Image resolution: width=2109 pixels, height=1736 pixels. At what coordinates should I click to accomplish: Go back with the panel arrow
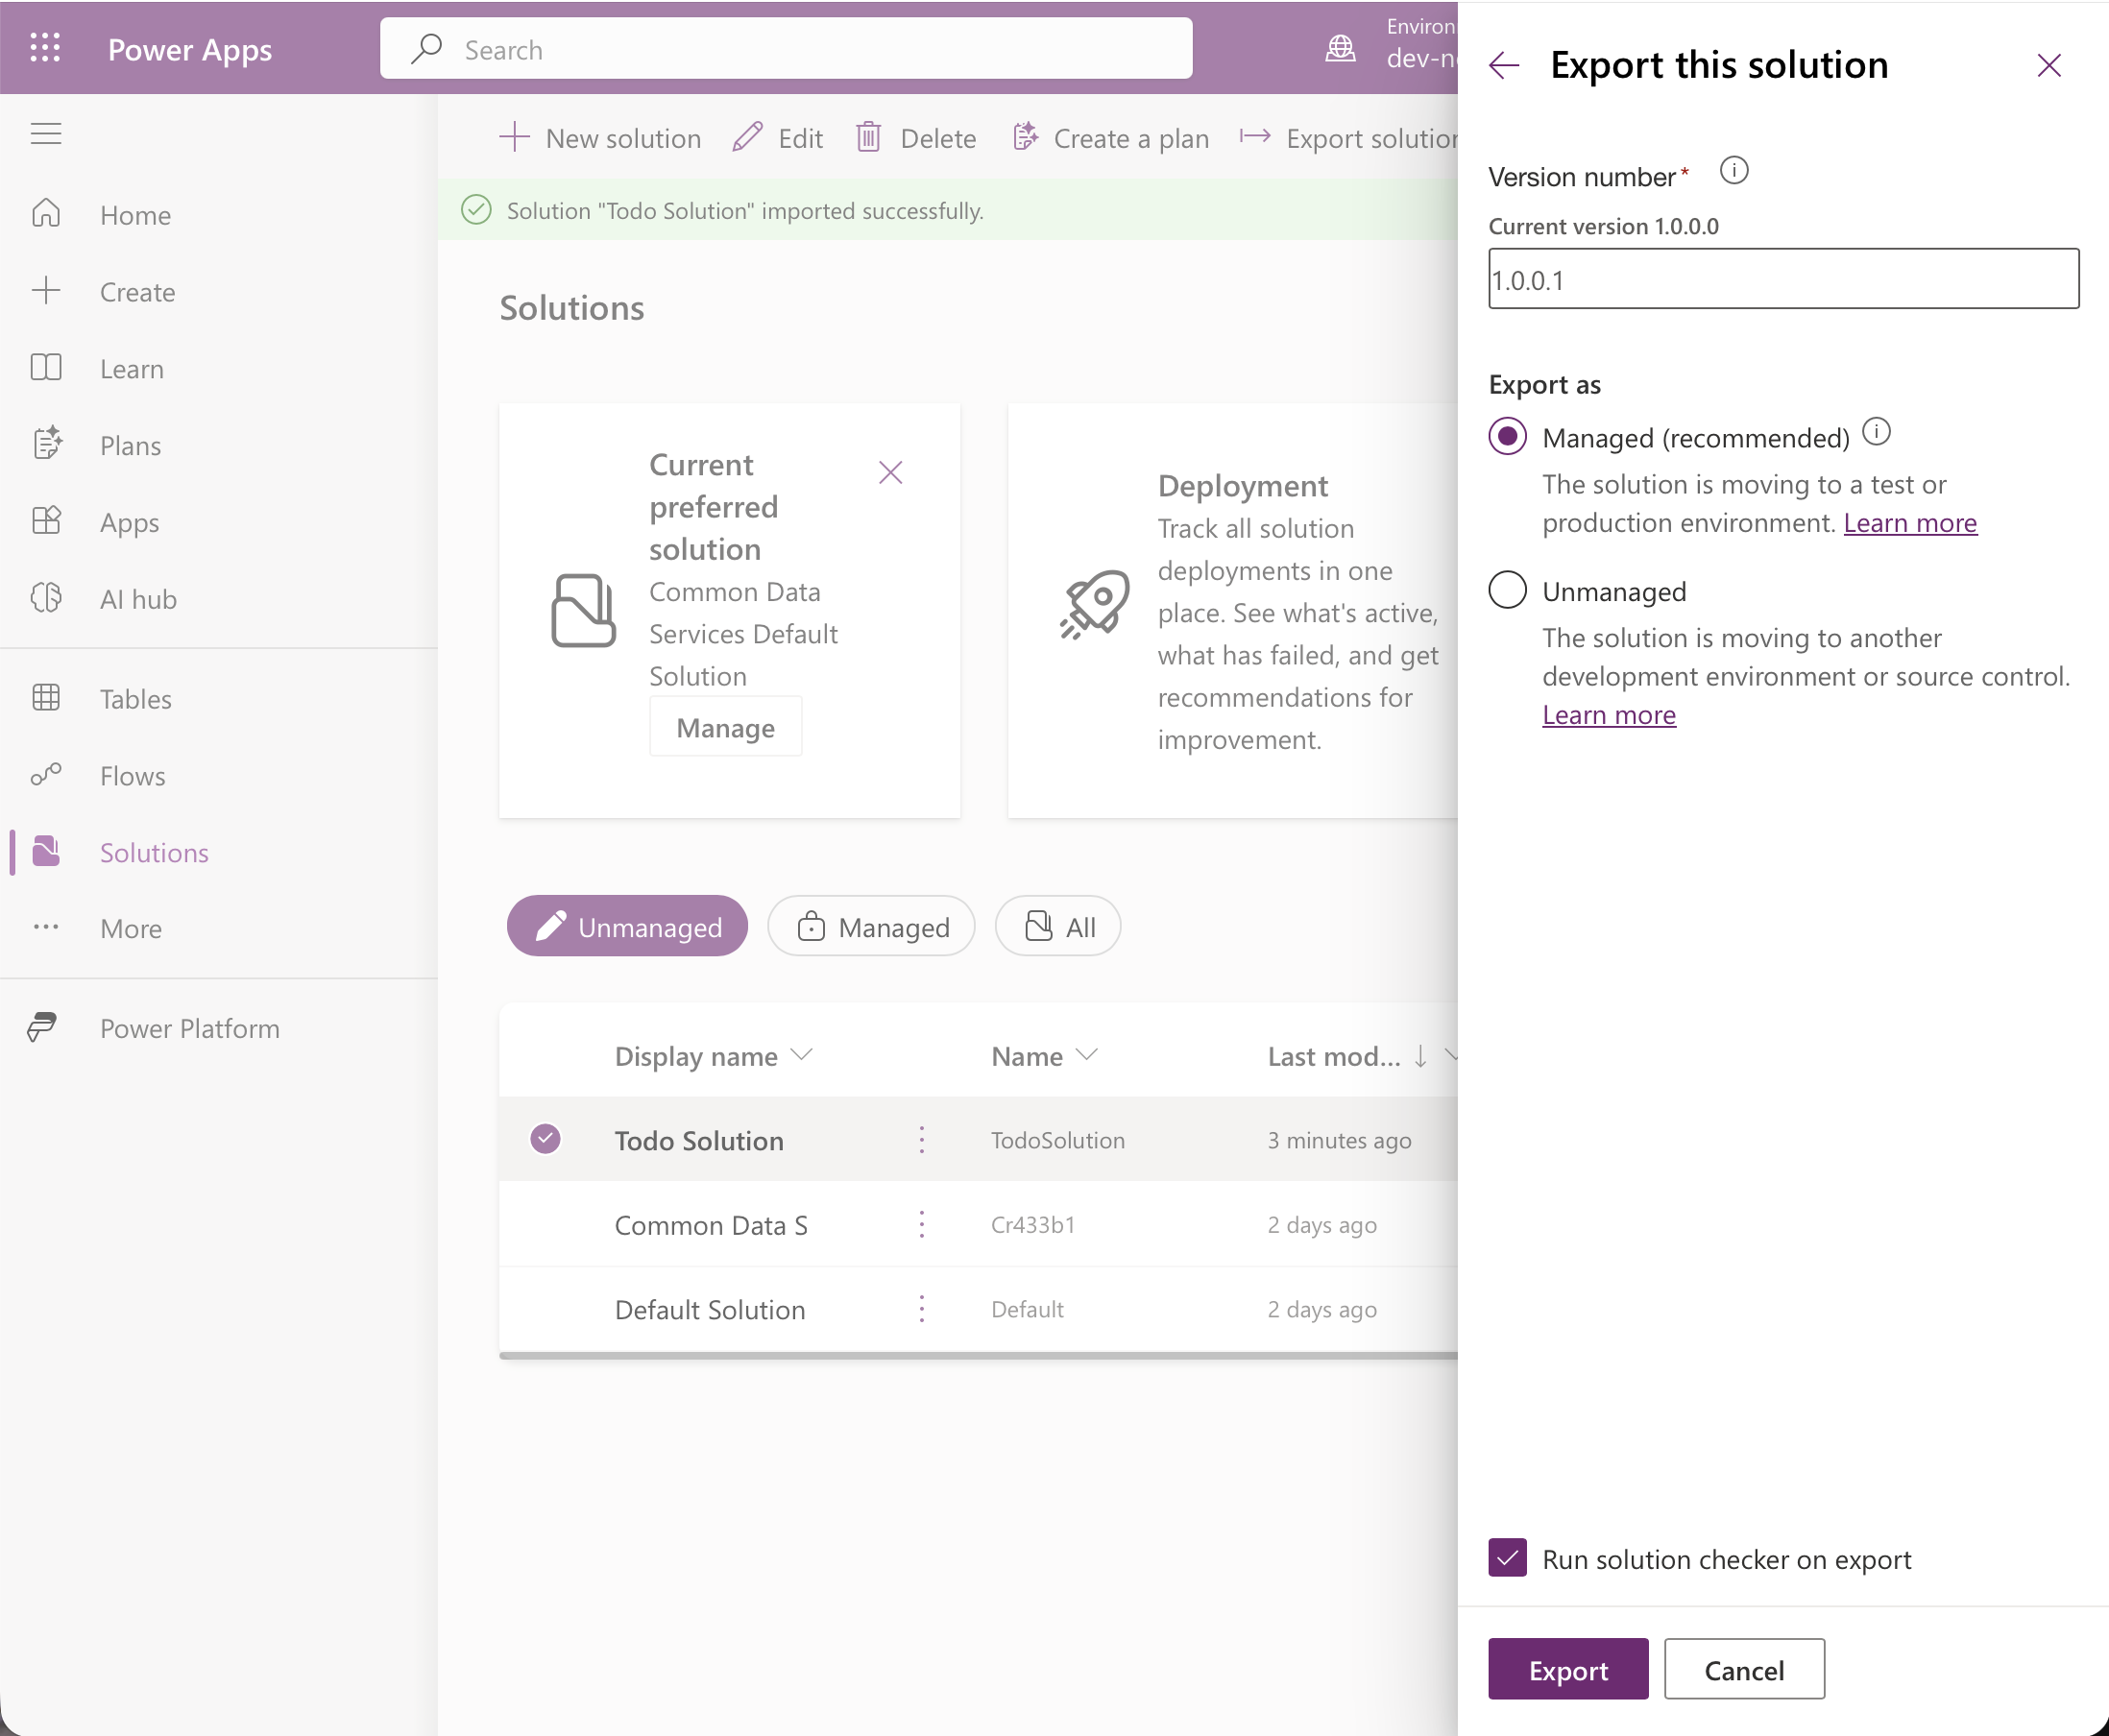pos(1504,66)
